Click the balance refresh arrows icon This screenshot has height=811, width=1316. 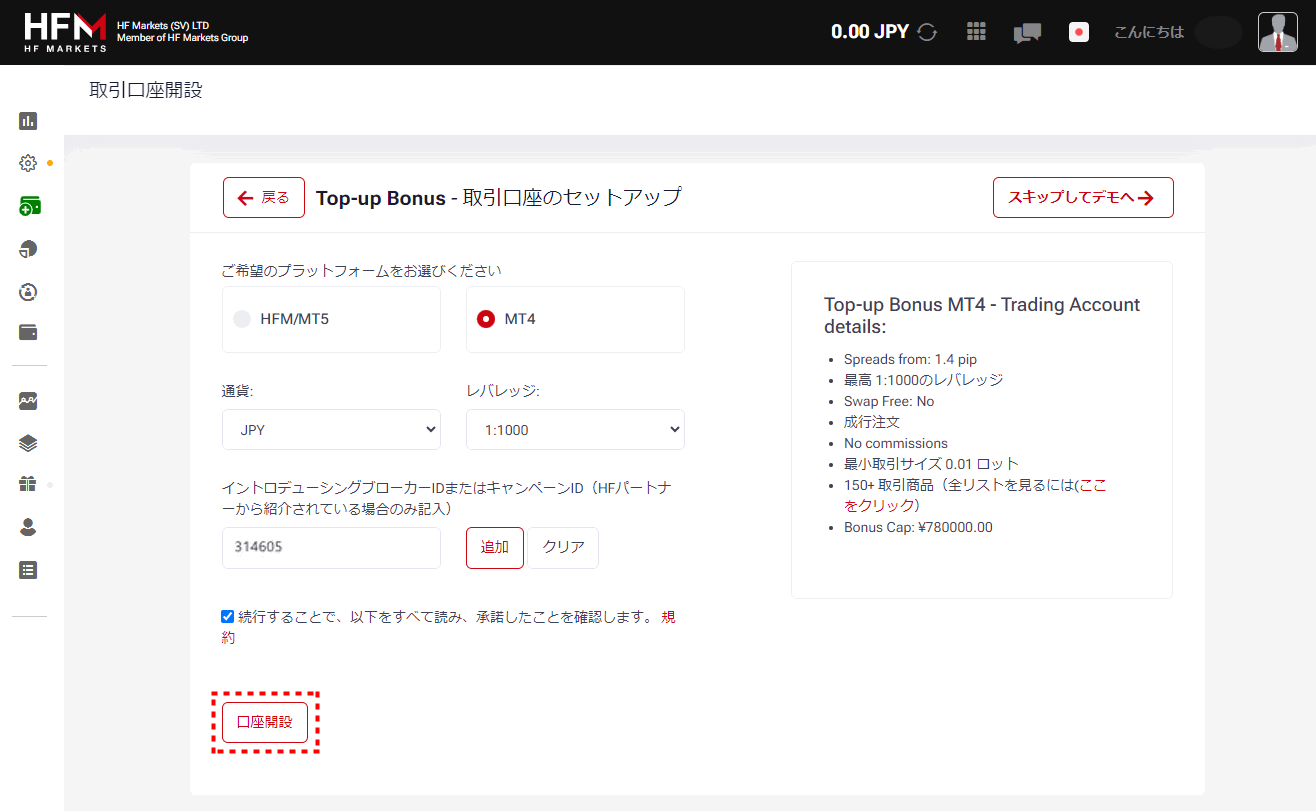tap(927, 32)
